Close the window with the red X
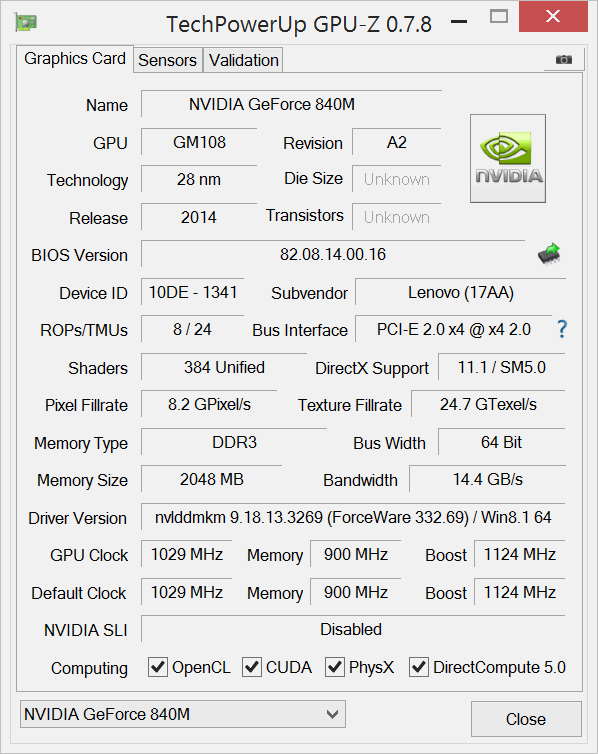 553,17
